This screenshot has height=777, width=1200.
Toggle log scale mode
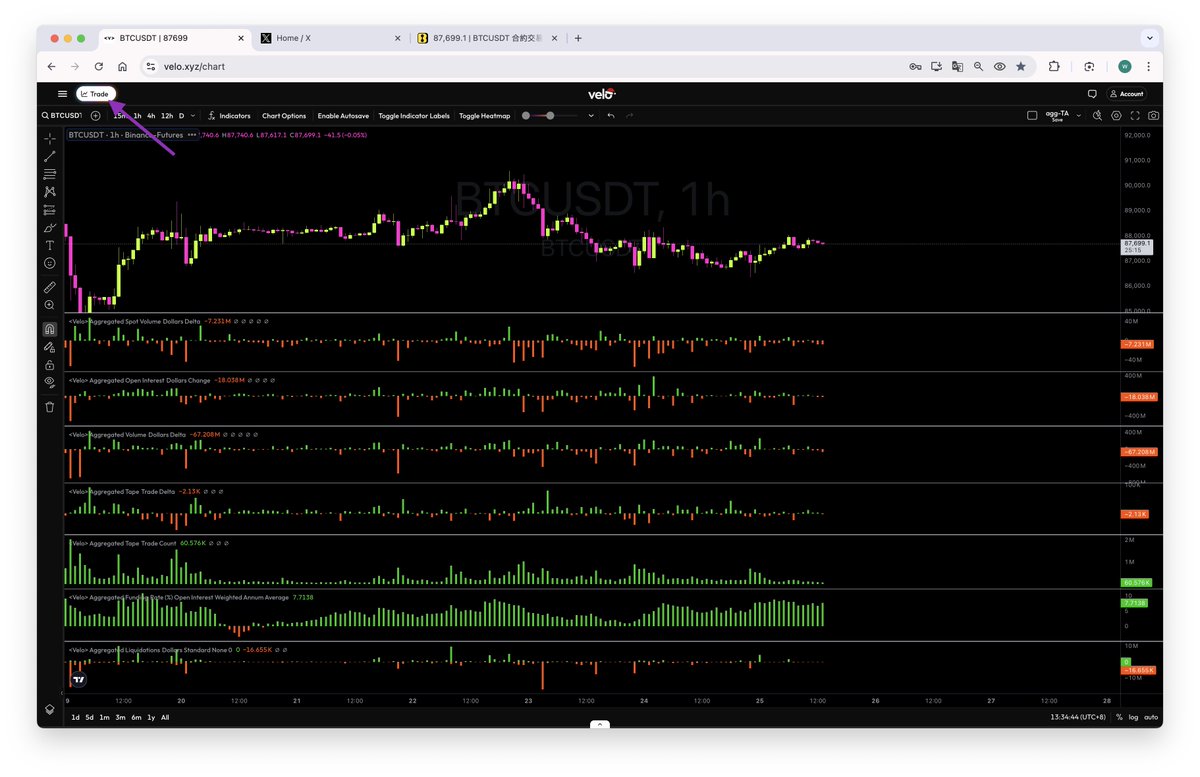pos(1133,717)
